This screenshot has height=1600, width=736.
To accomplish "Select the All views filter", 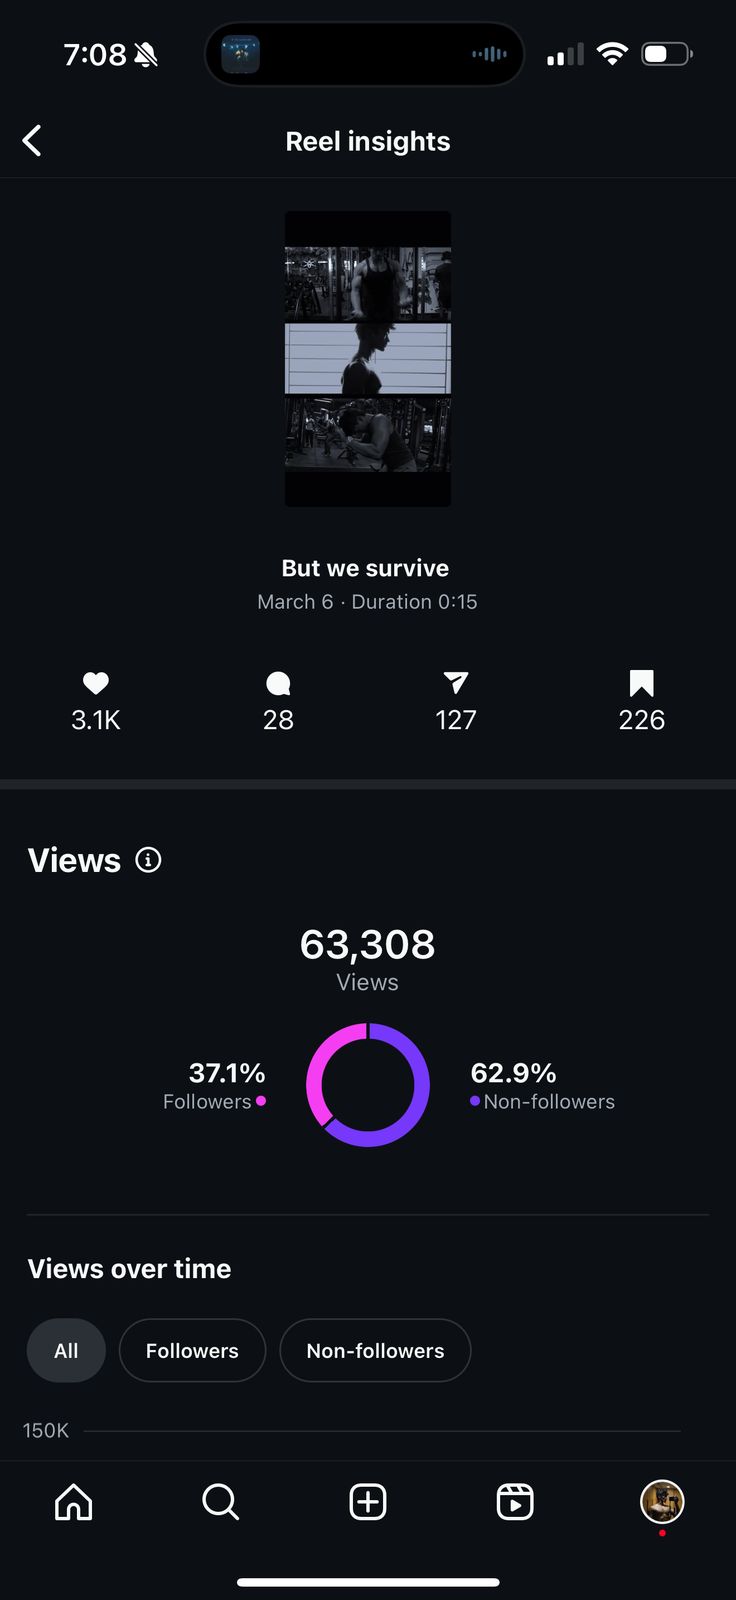I will click(66, 1350).
